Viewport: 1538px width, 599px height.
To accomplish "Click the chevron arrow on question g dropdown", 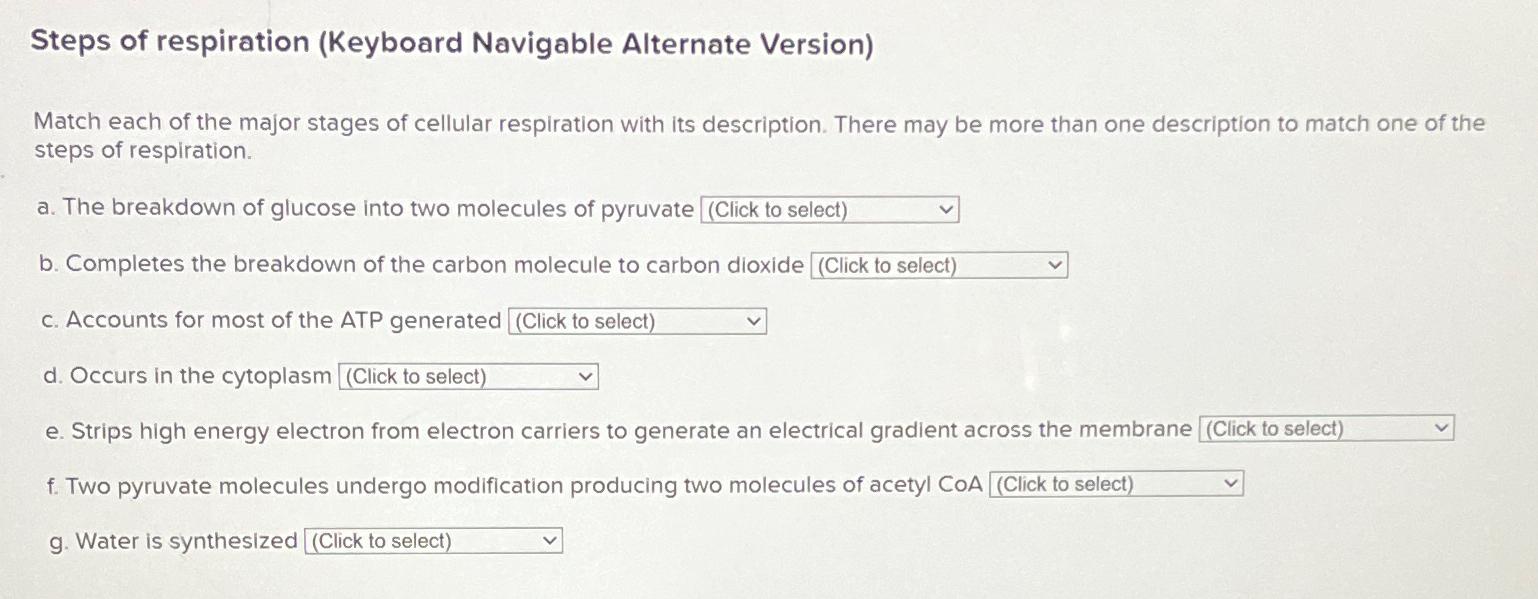I will [550, 539].
